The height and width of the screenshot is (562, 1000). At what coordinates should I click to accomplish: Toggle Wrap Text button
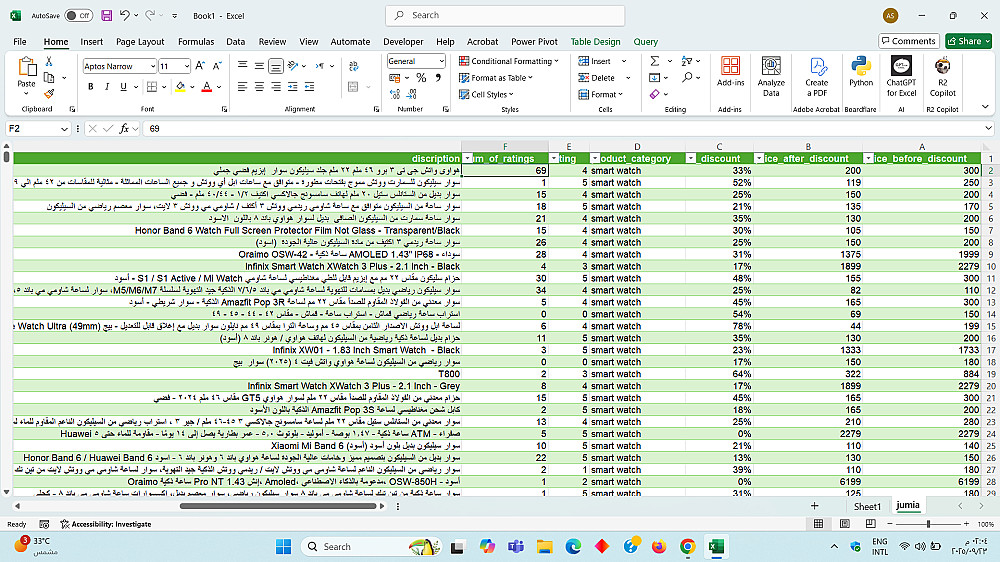tap(354, 66)
